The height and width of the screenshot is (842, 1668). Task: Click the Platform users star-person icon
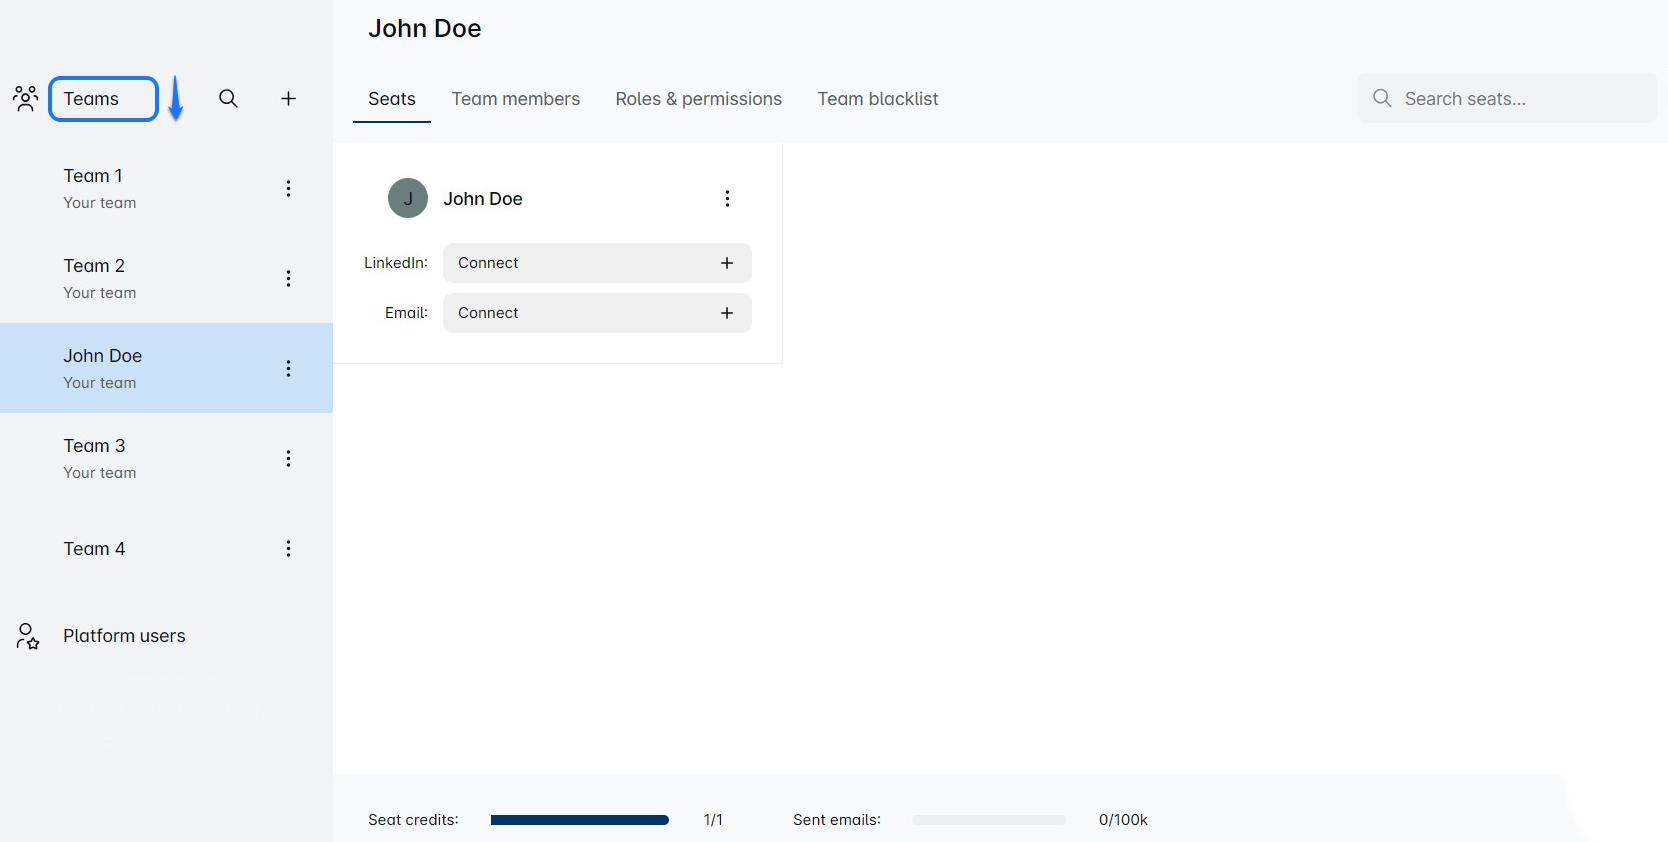pos(27,636)
